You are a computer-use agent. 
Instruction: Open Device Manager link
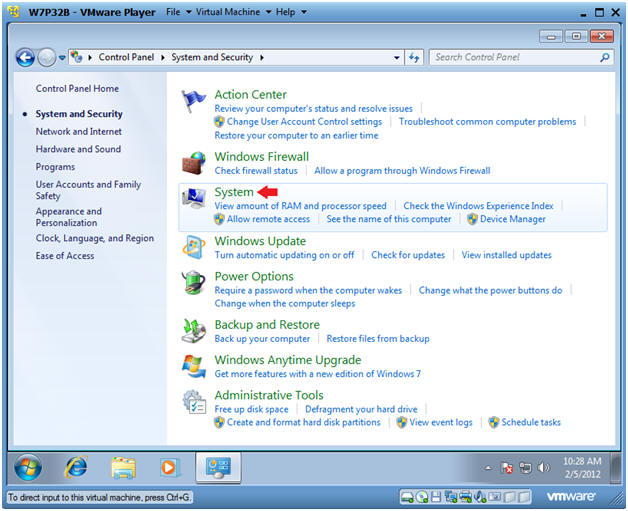pos(513,219)
